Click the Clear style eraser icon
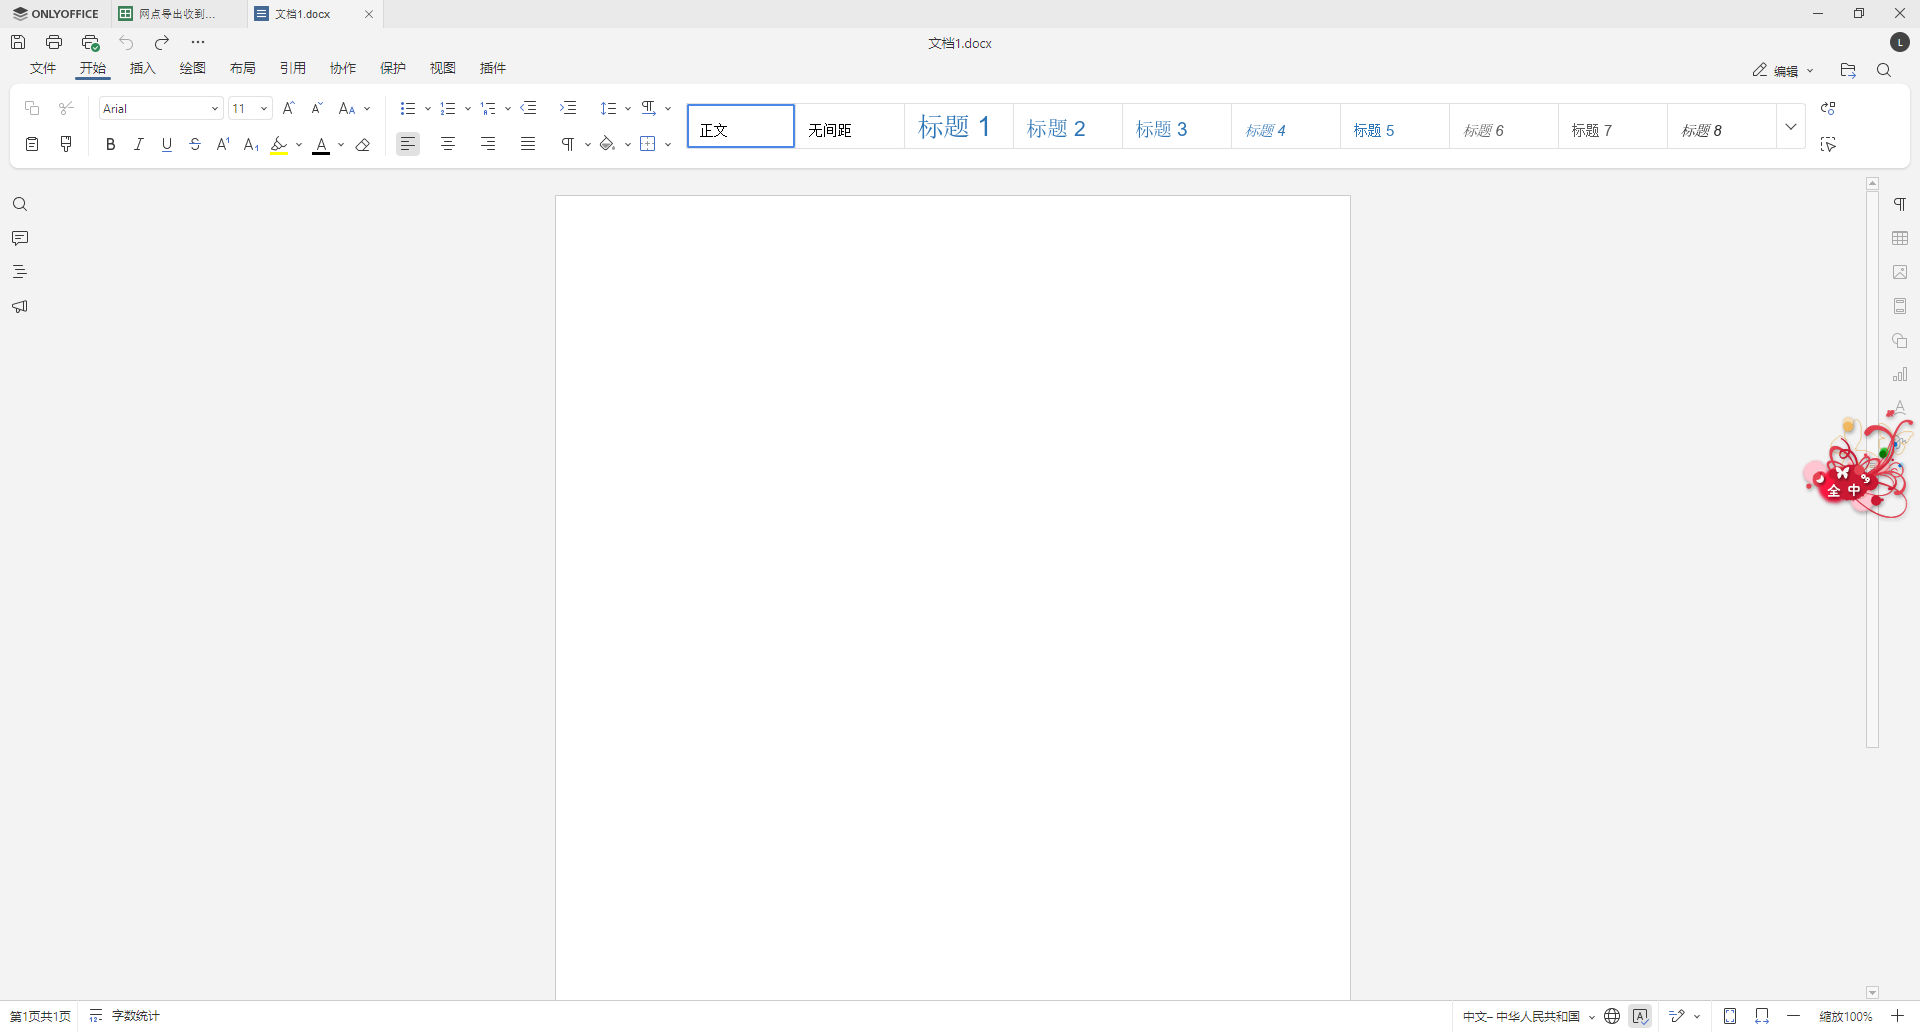 (x=363, y=145)
